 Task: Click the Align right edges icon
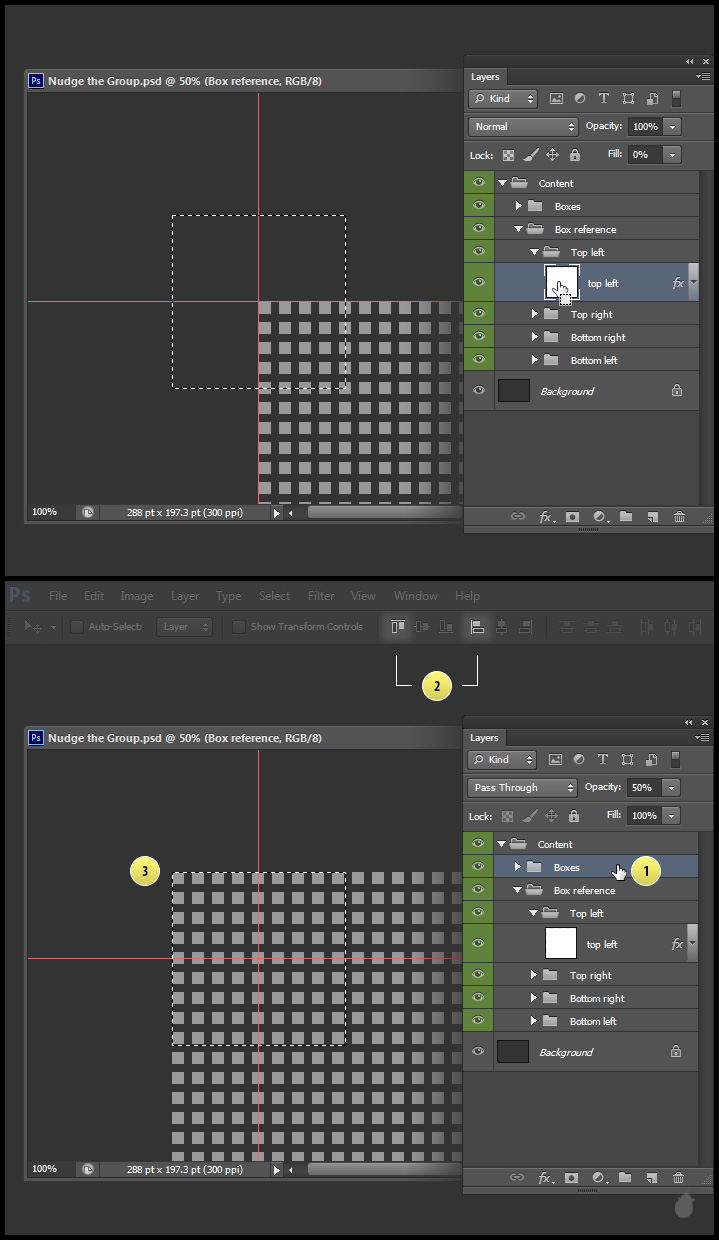[524, 627]
